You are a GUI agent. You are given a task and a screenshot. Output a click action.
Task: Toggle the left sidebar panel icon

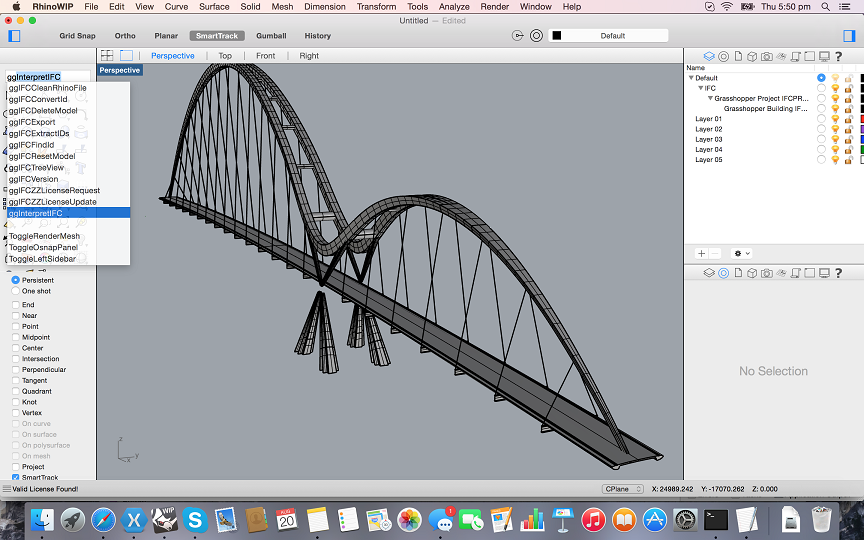(x=14, y=36)
